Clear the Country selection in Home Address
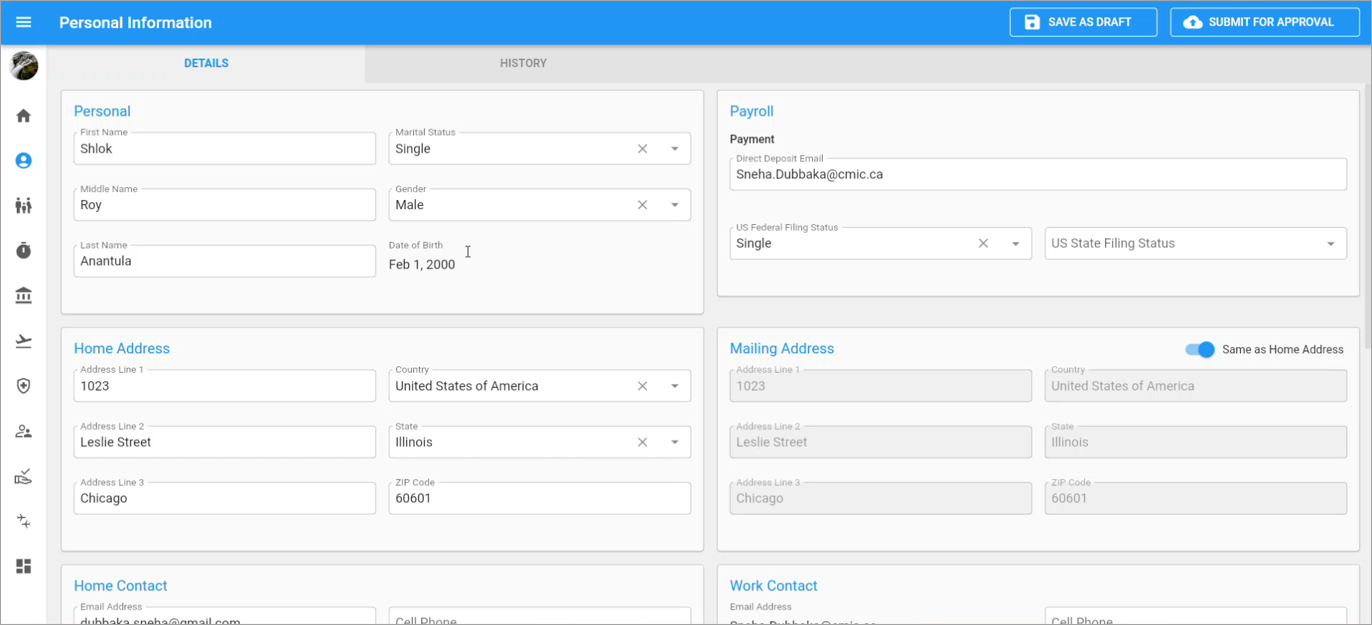 pyautogui.click(x=643, y=386)
